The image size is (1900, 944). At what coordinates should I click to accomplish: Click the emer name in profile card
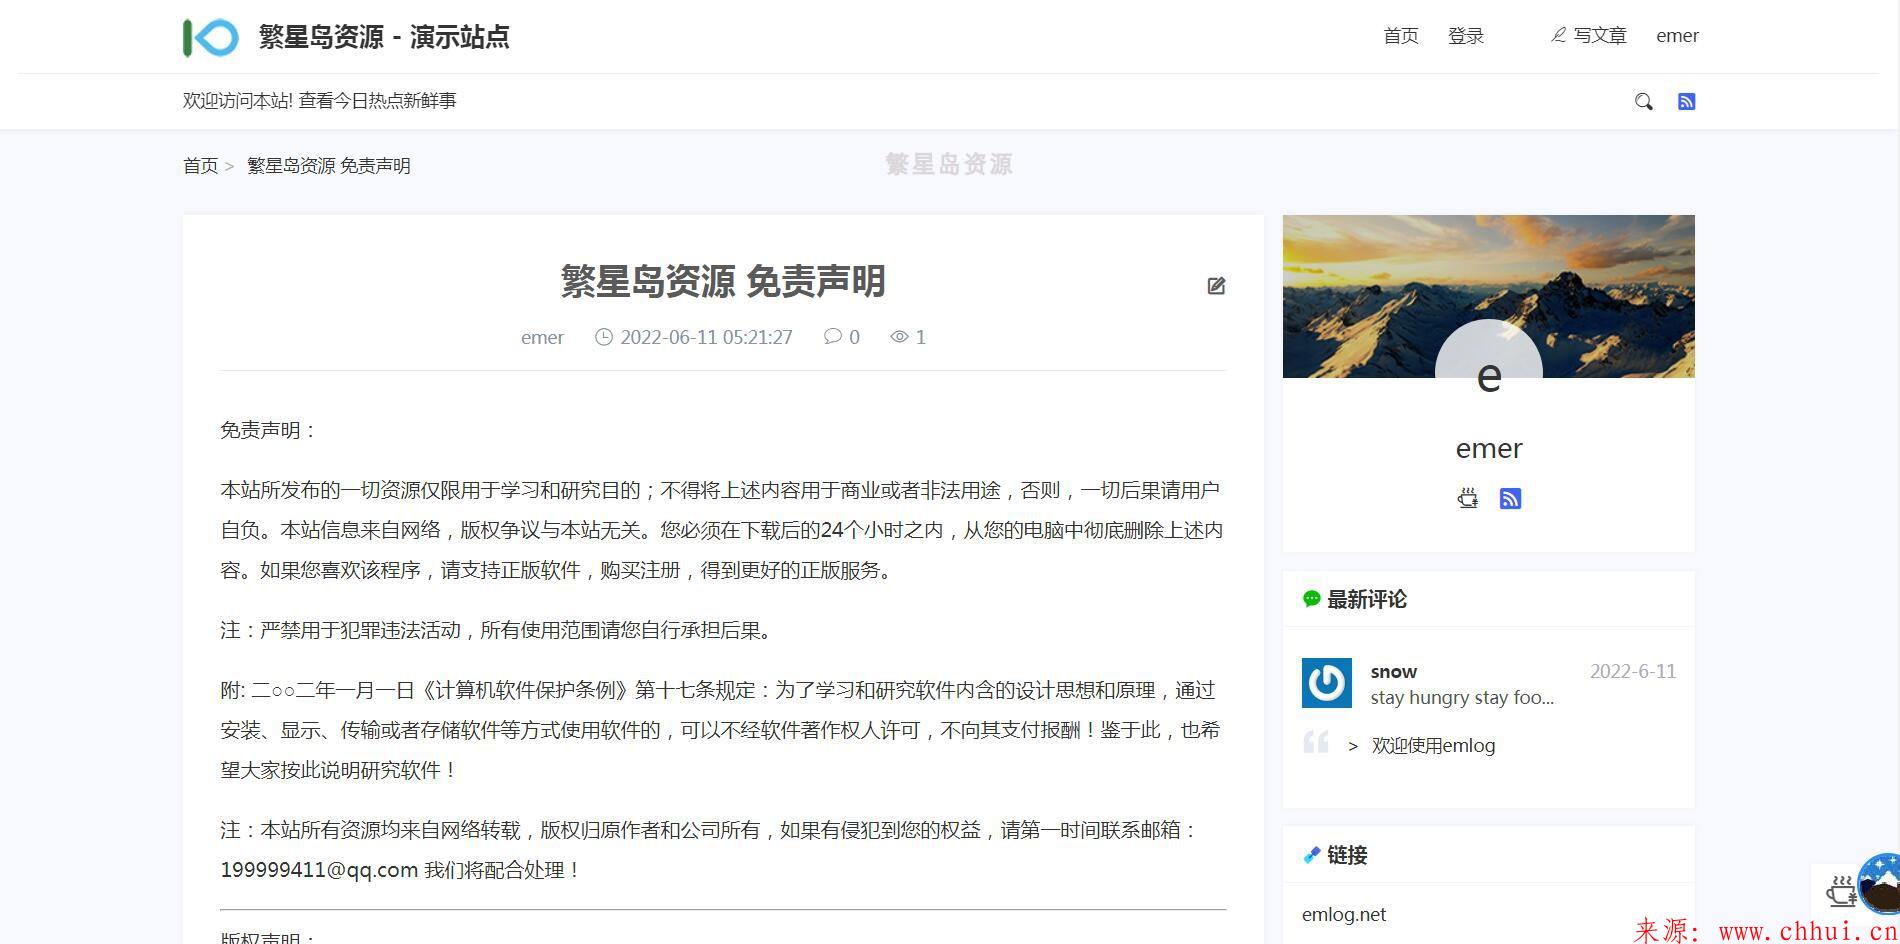coord(1488,448)
